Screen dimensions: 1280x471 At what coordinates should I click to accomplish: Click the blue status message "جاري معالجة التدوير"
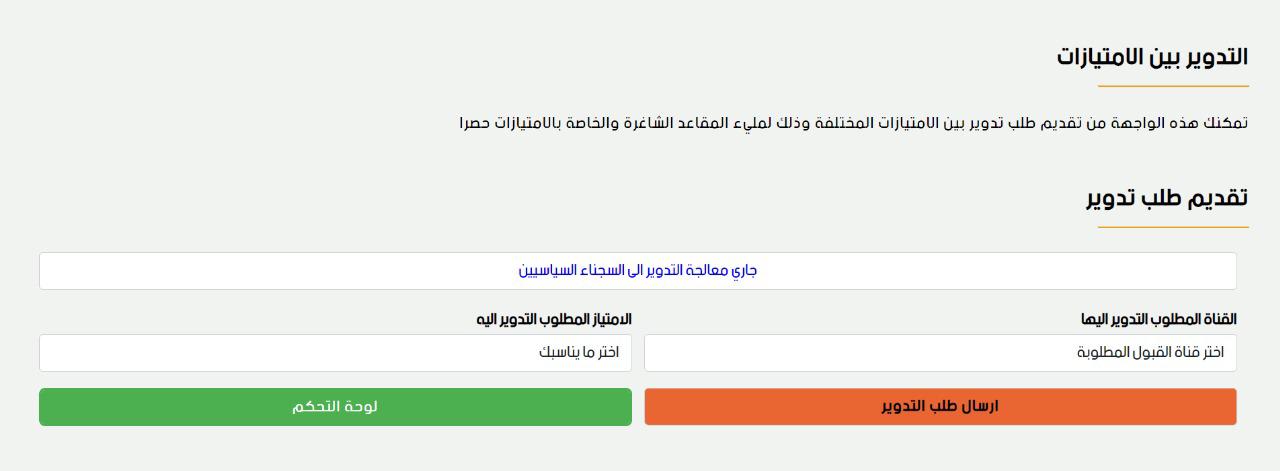click(638, 271)
